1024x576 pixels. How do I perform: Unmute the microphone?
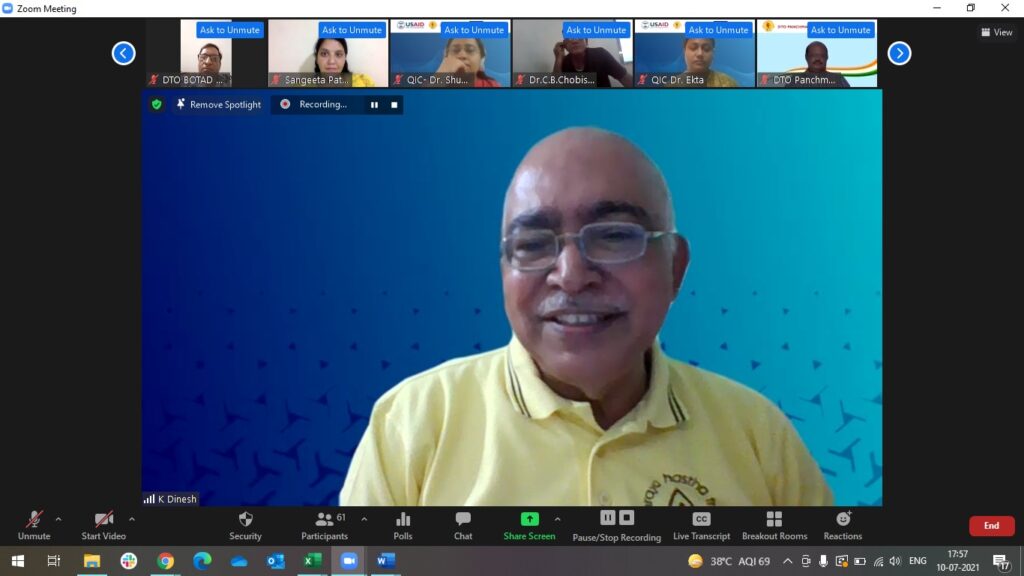[34, 520]
